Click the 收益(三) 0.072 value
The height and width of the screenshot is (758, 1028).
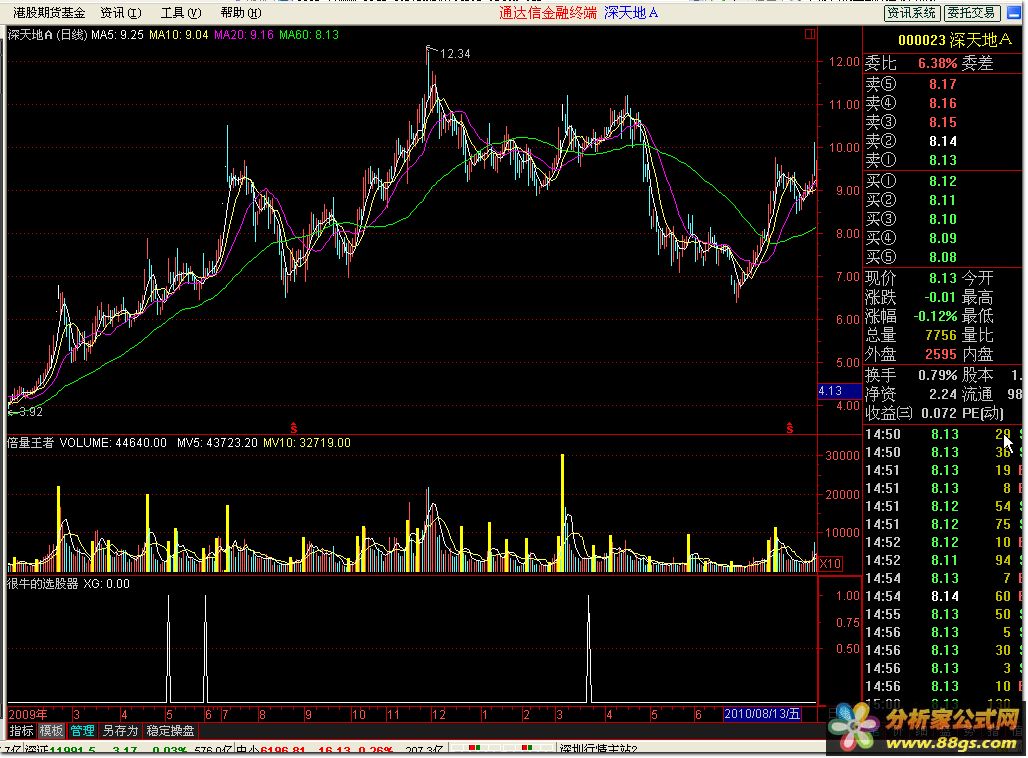(939, 413)
